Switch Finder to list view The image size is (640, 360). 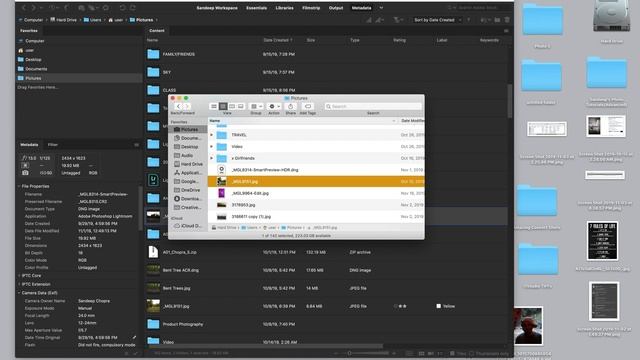pyautogui.click(x=223, y=107)
